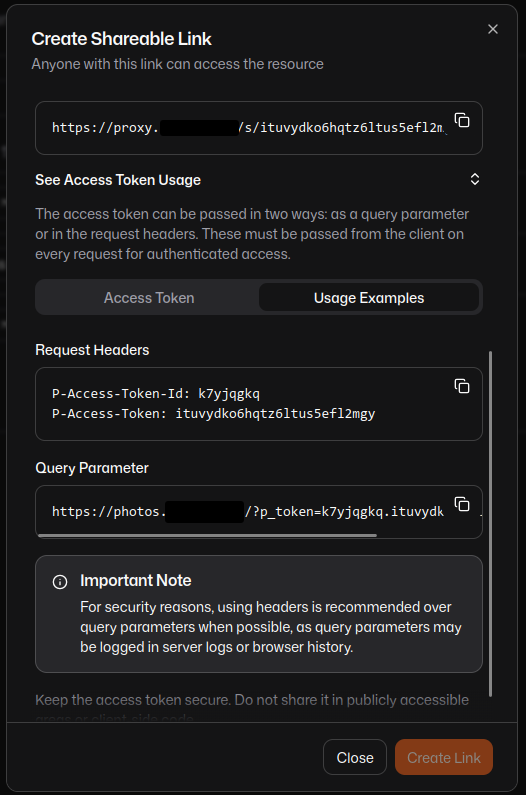This screenshot has width=526, height=795.
Task: Click the P-Access-Token-Id header line
Action: click(x=156, y=393)
